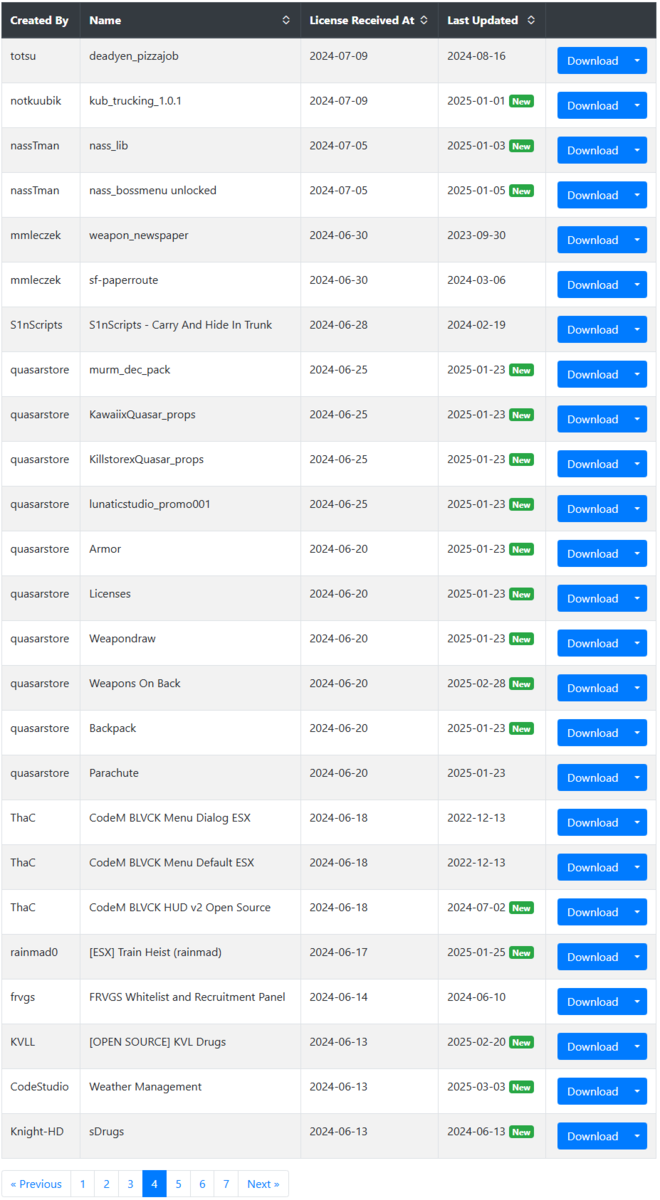Click the New badge next to nass_bossmenu unlocked
660x1200 pixels.
521,191
